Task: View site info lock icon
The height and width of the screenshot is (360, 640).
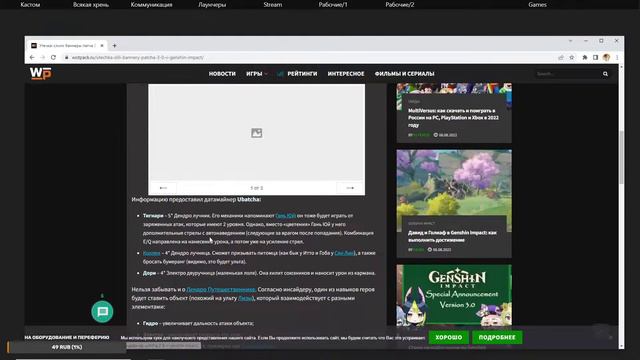Action: 67,58
